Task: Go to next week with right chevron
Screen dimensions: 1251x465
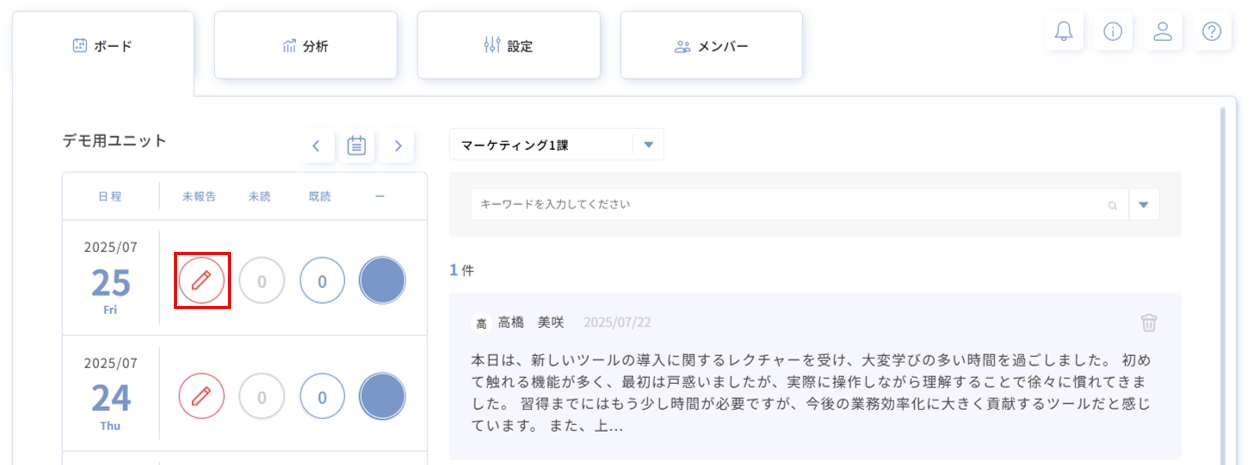Action: [x=397, y=146]
